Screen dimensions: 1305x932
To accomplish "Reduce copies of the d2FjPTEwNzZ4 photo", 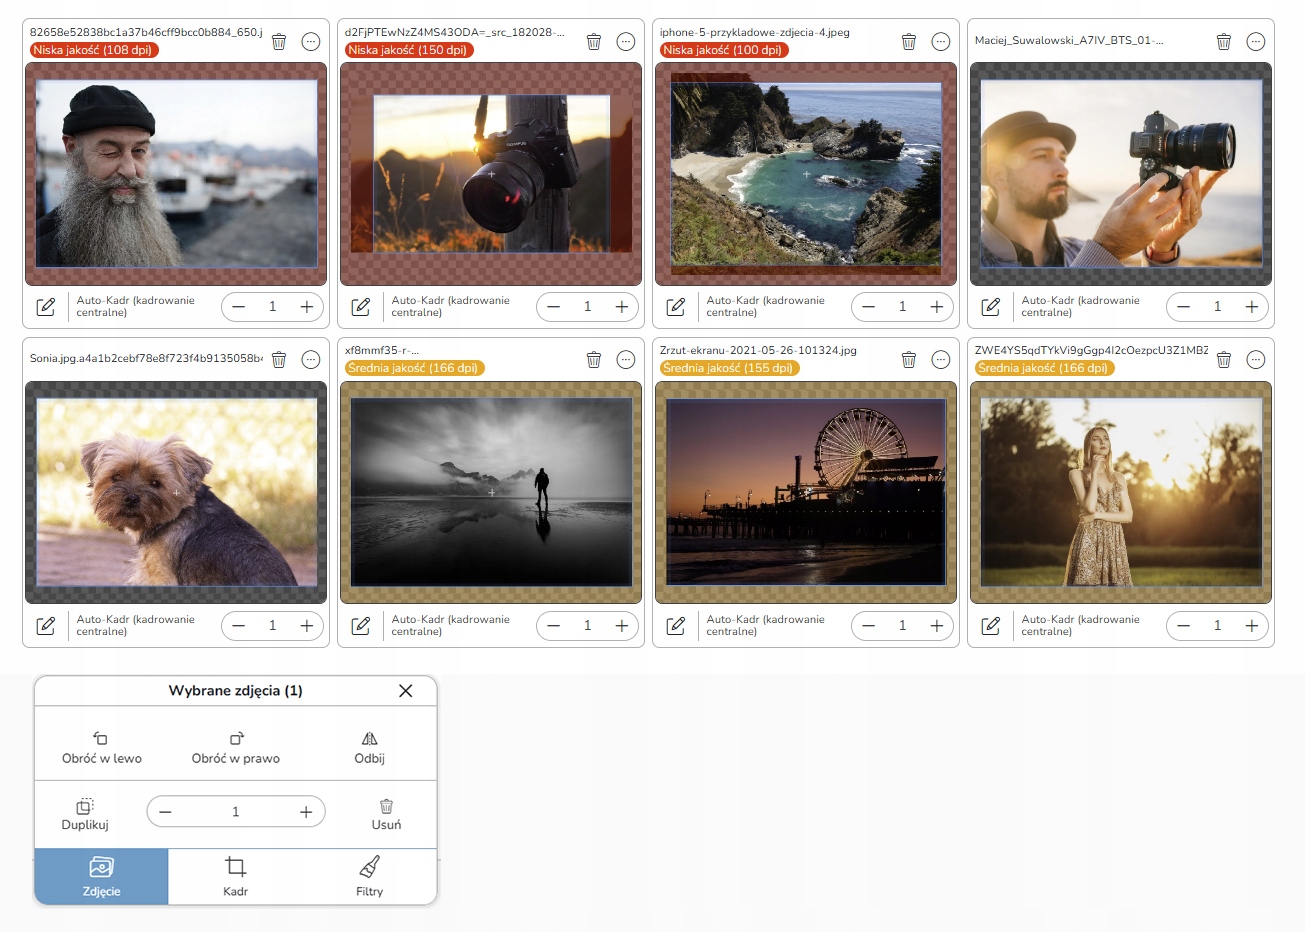I will [x=553, y=307].
